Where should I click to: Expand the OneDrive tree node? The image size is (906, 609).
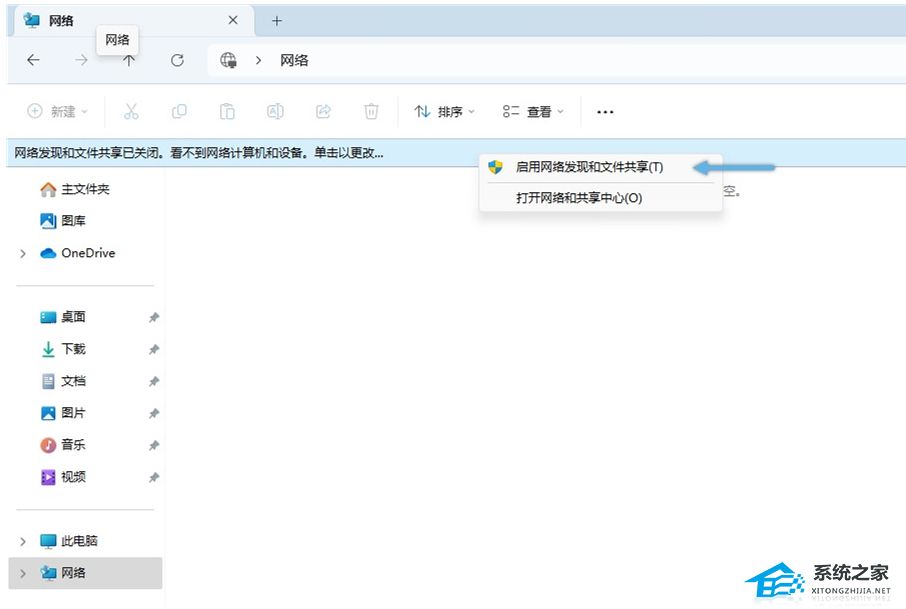pos(23,253)
